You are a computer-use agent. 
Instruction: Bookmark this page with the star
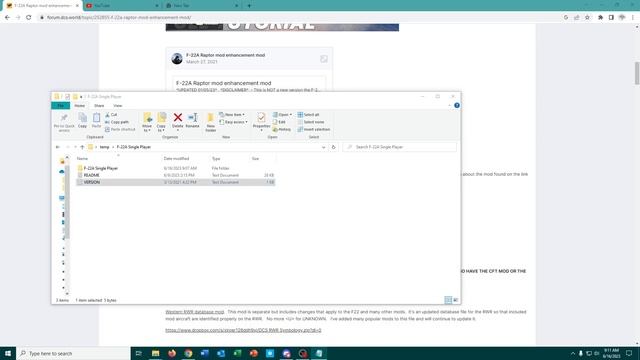pos(587,18)
